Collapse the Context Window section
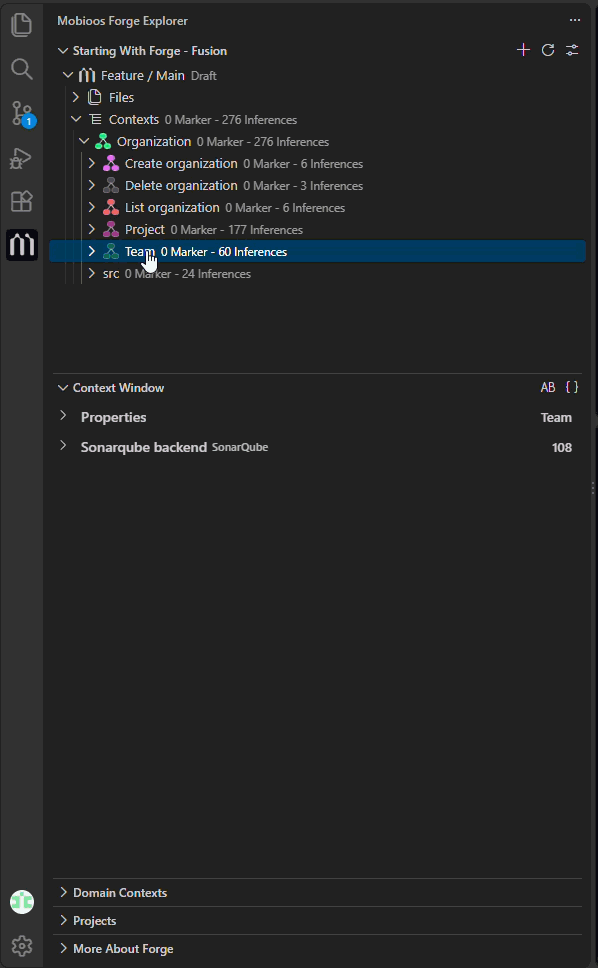Screen dimensions: 598x968 pyautogui.click(x=63, y=388)
